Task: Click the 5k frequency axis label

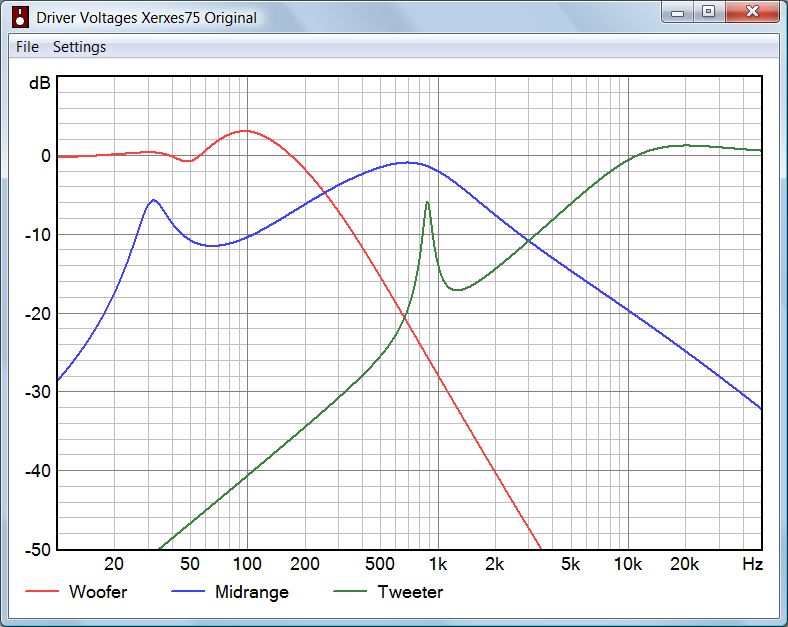Action: 570,564
